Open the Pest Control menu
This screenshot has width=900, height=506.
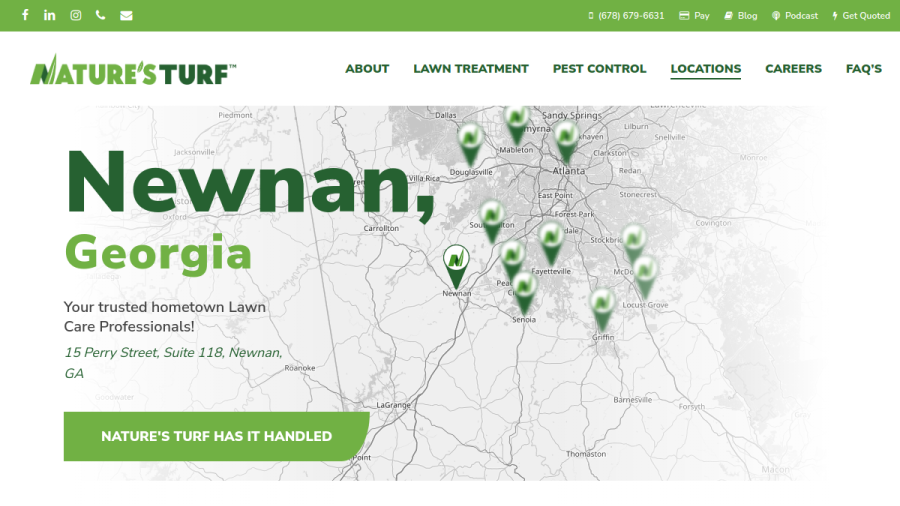599,69
